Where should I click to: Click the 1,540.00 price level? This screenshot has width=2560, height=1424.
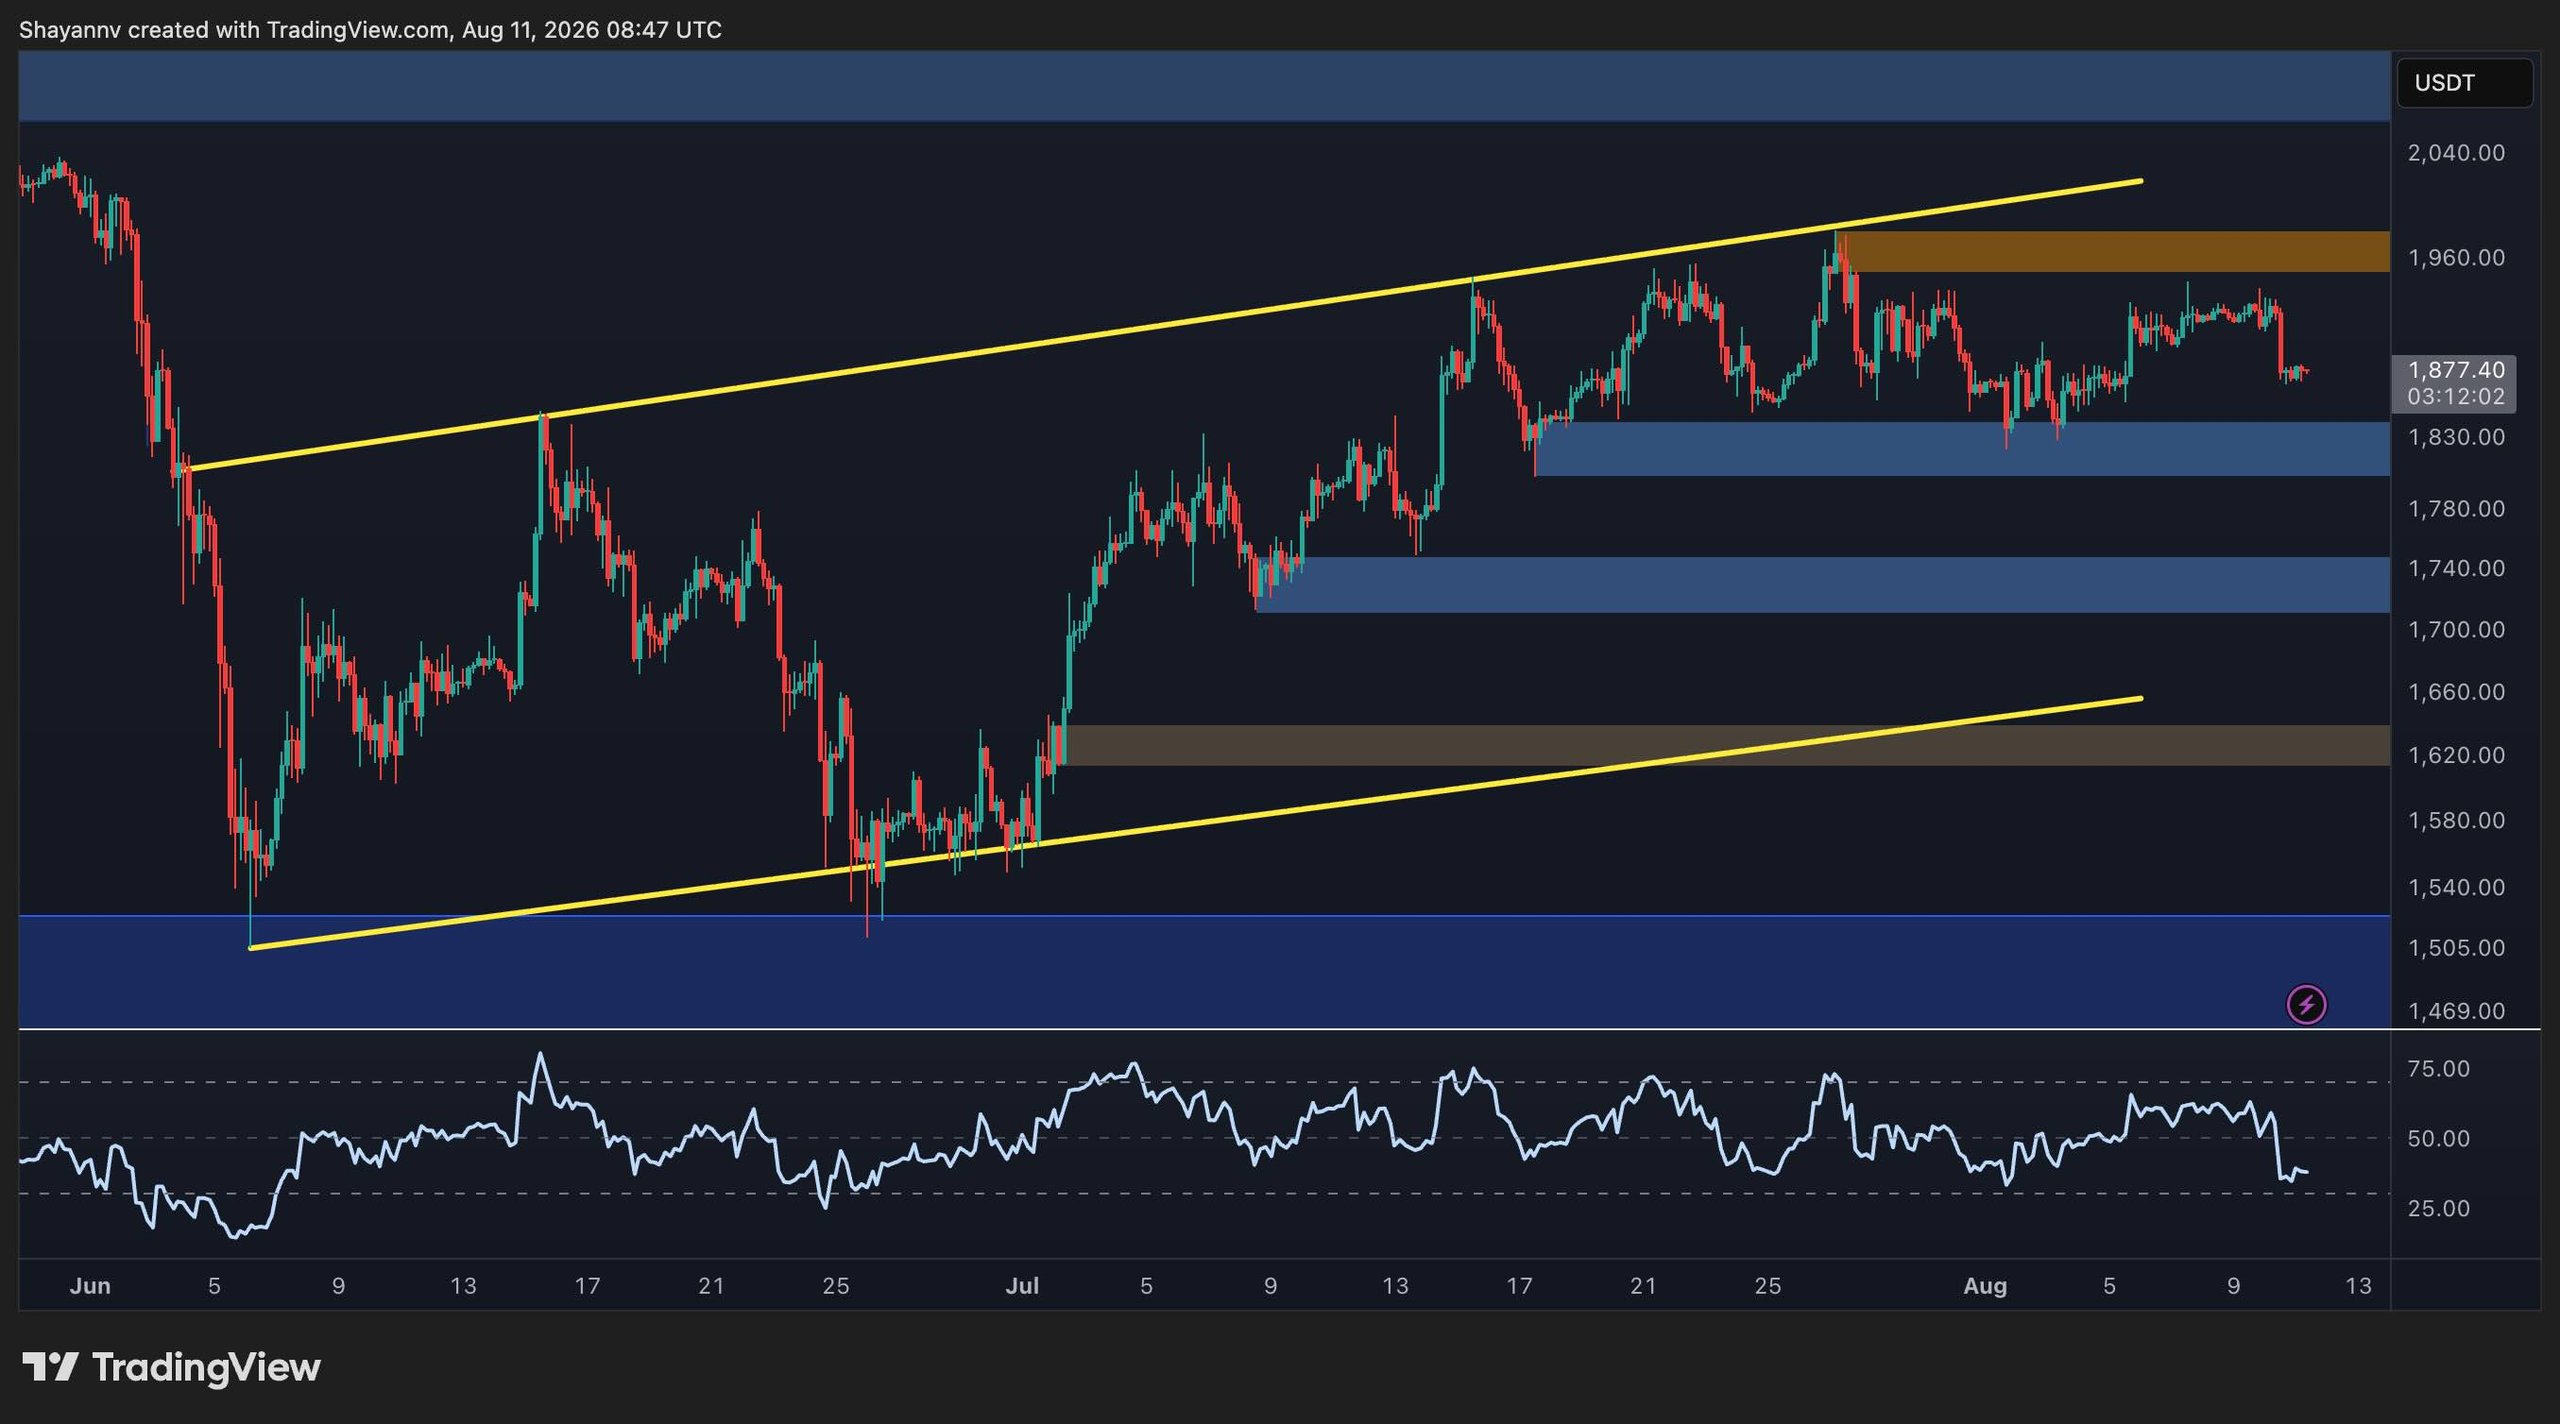[2456, 888]
